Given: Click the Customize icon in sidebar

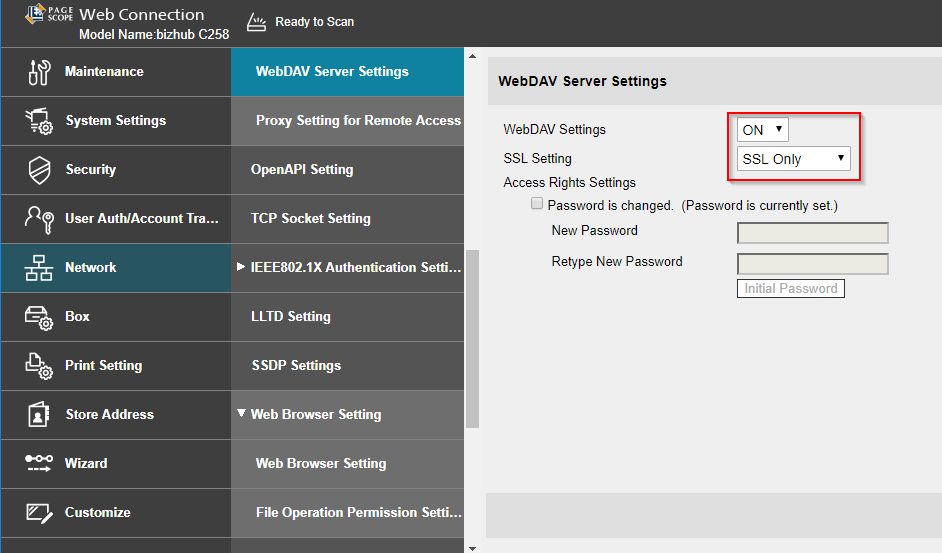Looking at the screenshot, I should 39,513.
